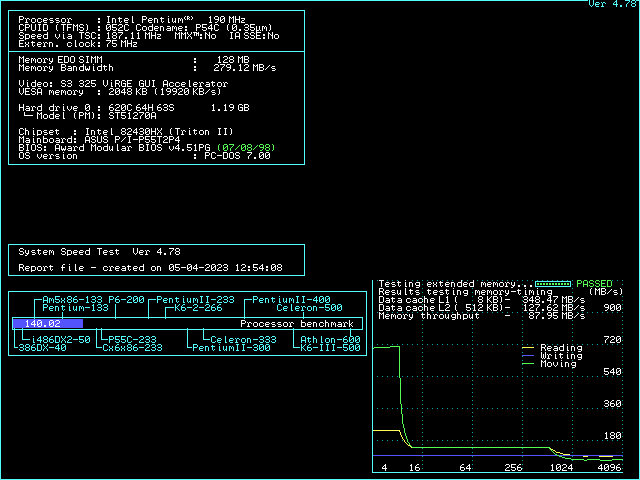Click the PentiumII-400 benchmark marker label
Screen dimensions: 640x480
pos(290,300)
